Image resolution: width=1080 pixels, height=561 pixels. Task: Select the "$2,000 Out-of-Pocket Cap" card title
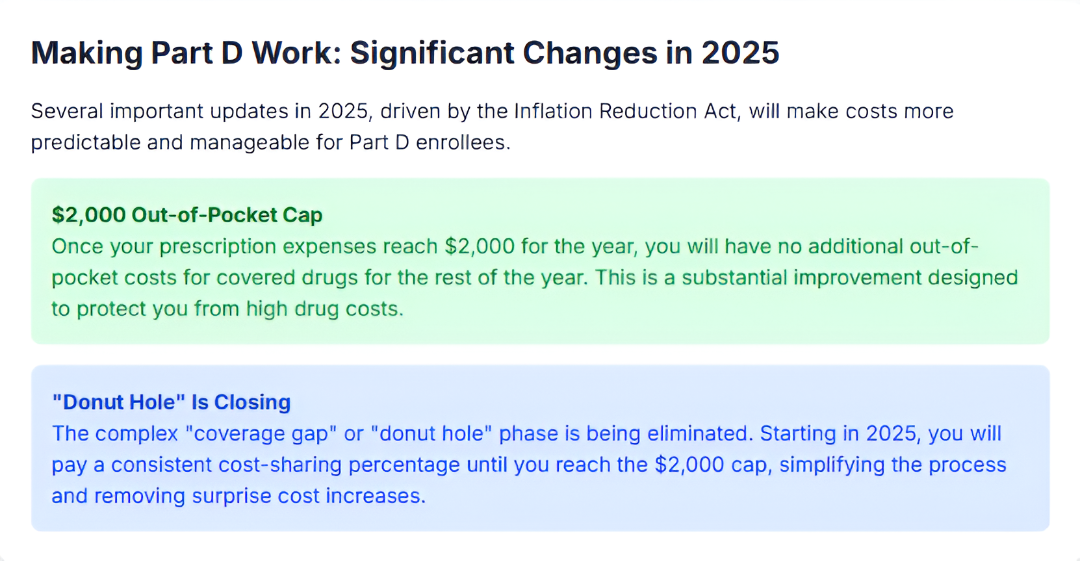(x=187, y=214)
